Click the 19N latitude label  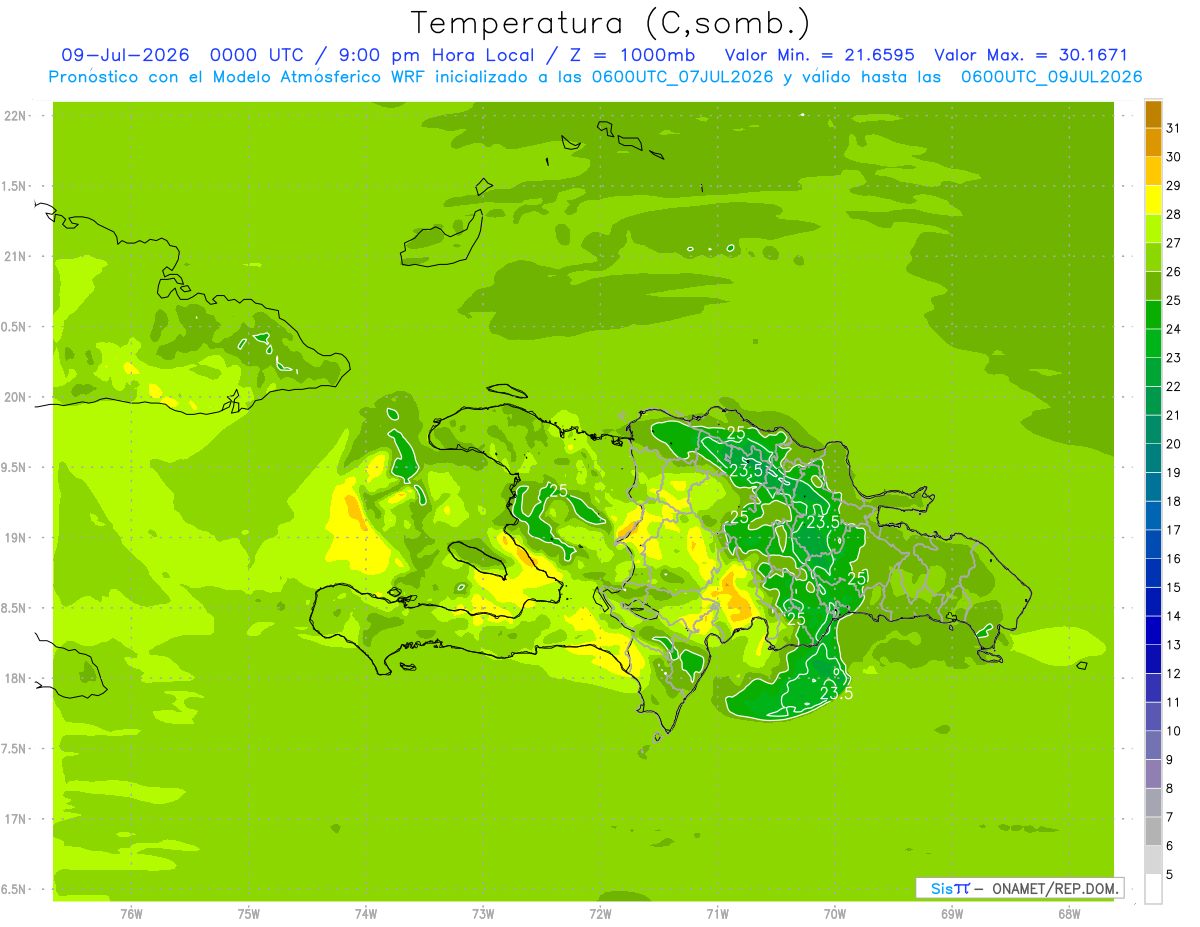click(16, 538)
